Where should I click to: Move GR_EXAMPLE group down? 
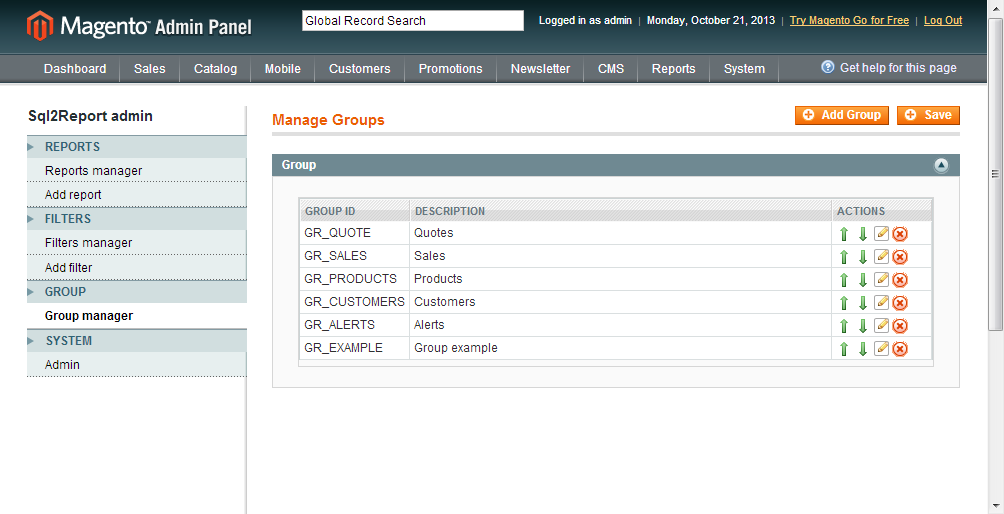[x=862, y=349]
